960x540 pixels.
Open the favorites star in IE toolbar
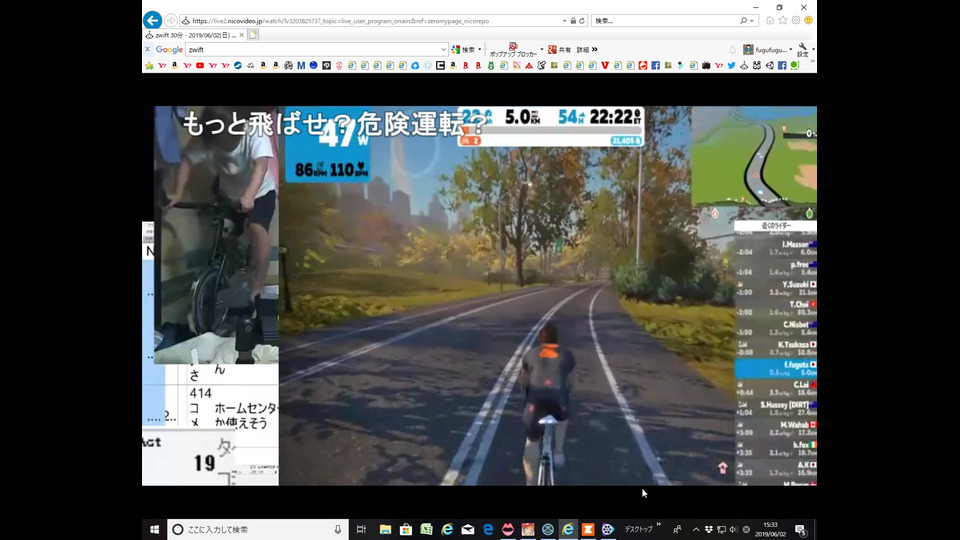tap(782, 21)
